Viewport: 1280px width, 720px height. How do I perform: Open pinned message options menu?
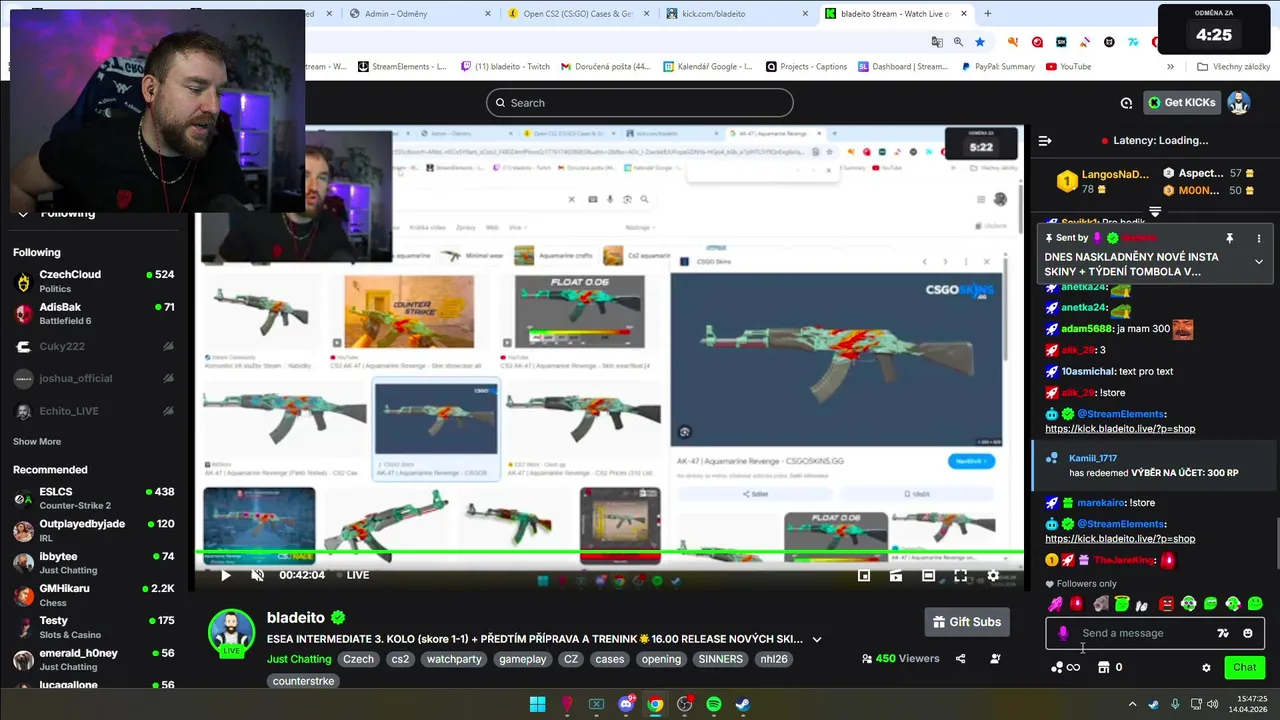point(1259,238)
